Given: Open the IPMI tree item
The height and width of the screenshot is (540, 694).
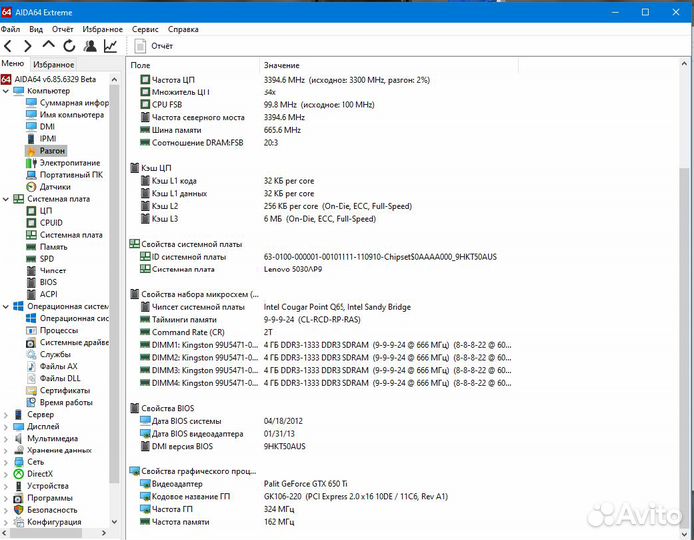Looking at the screenshot, I should click(x=41, y=139).
